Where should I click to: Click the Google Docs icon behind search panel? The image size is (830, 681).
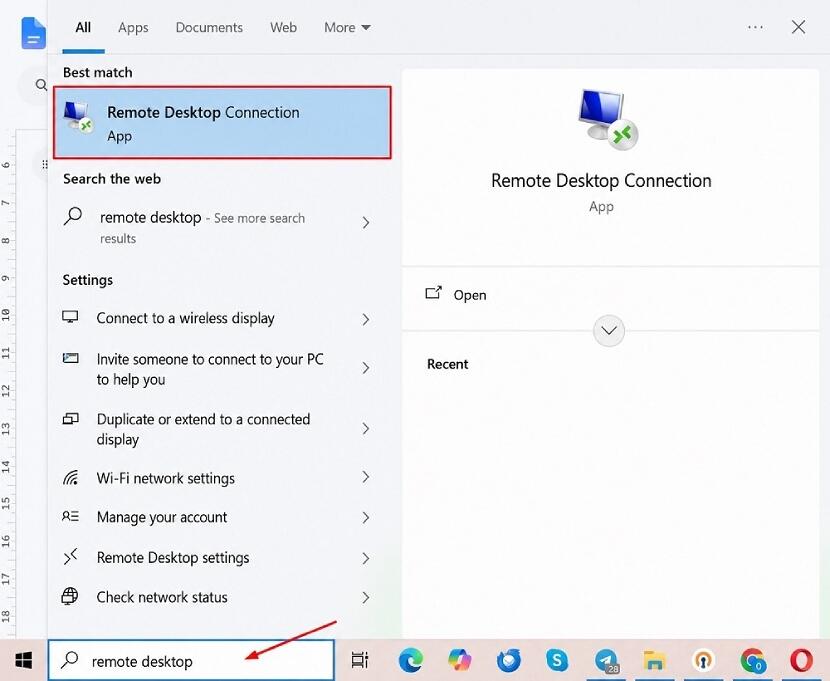(x=33, y=33)
